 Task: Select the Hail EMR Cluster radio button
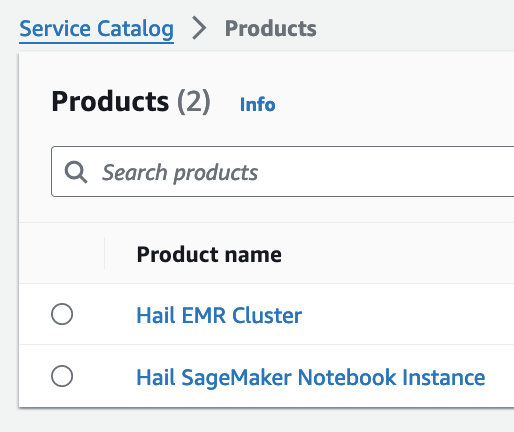[62, 314]
